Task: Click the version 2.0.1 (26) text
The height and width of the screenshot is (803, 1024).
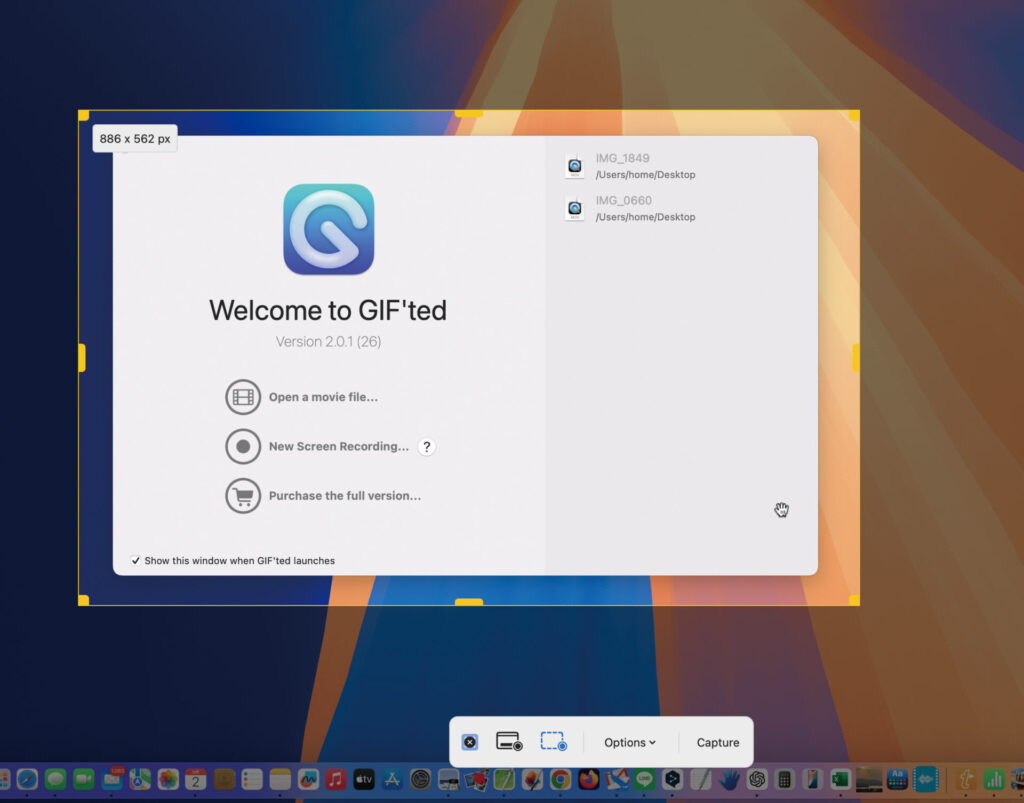Action: click(328, 341)
